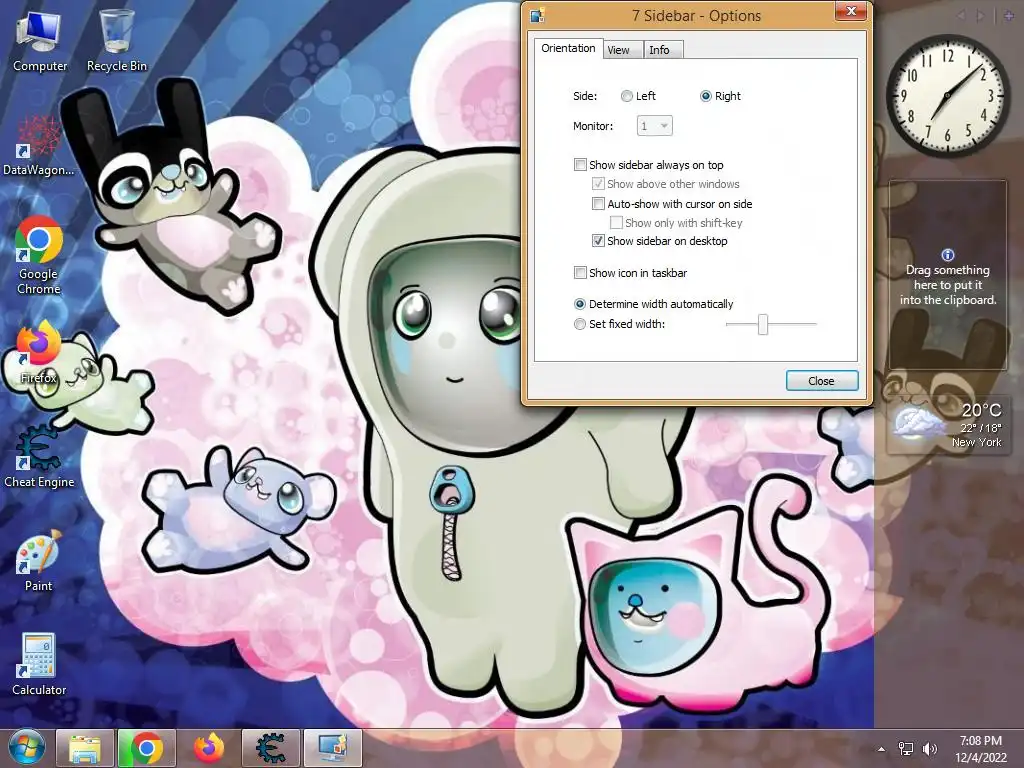Click the clipboard gadget info icon
1024x768 pixels.
coord(948,255)
